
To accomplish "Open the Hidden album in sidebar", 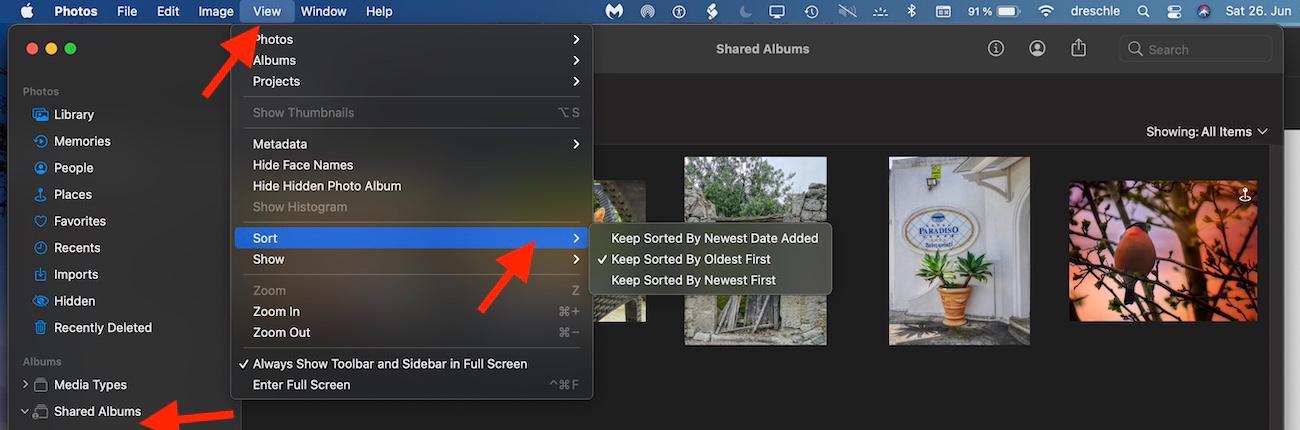I will click(74, 301).
